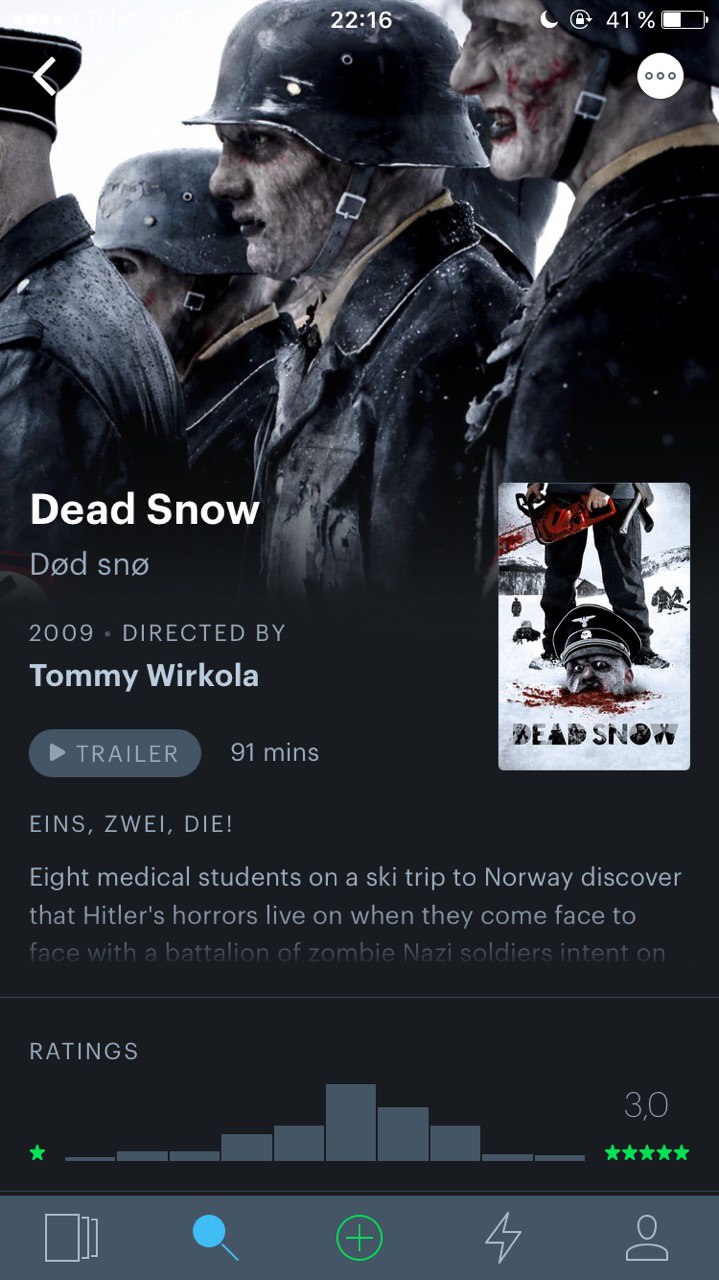719x1280 pixels.
Task: Open the three-dots more options menu
Action: click(x=660, y=76)
